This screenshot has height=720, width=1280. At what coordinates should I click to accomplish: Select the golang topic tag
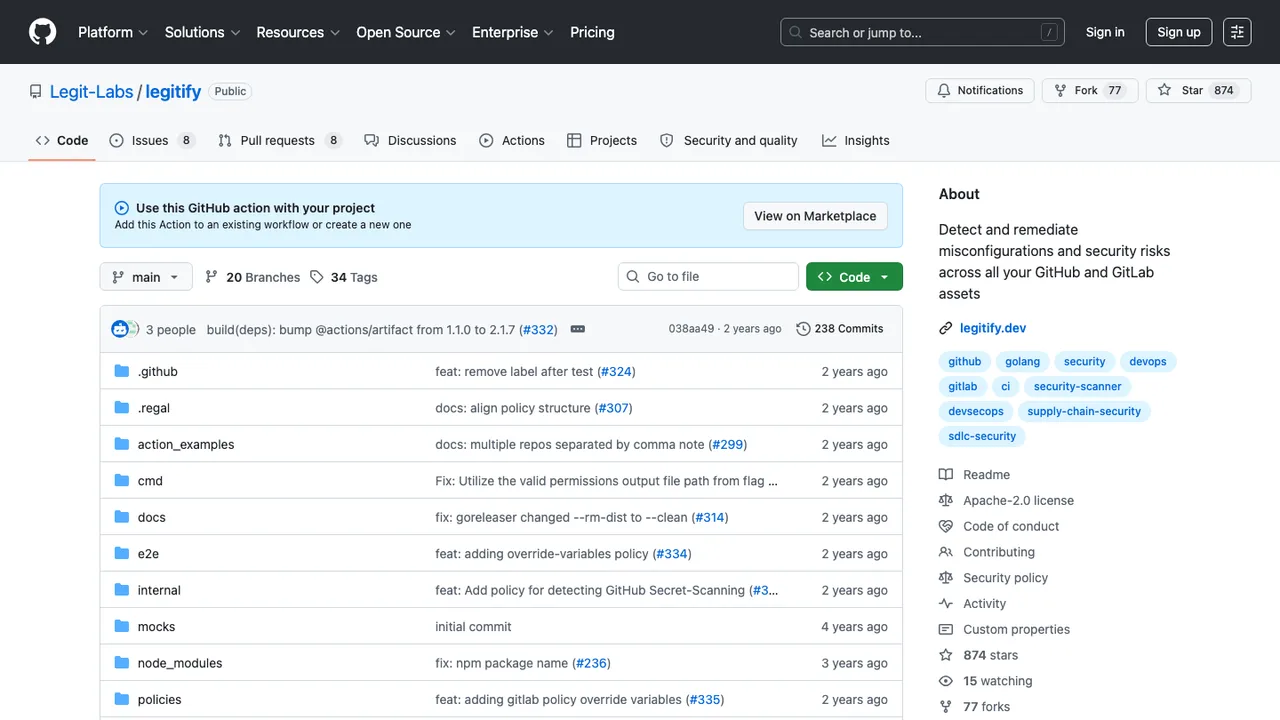(1022, 362)
